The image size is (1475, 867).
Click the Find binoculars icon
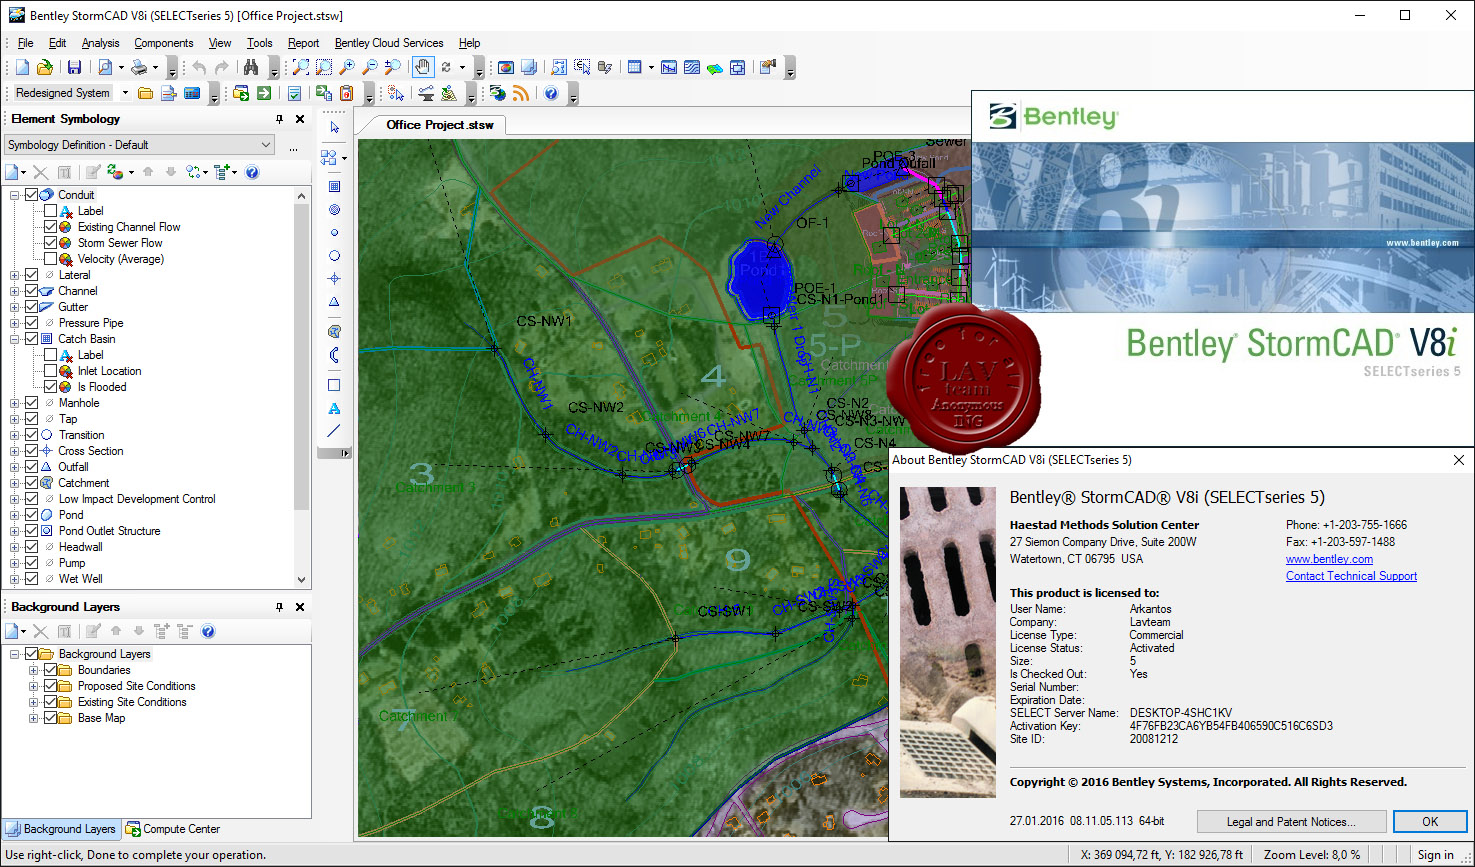pyautogui.click(x=251, y=67)
